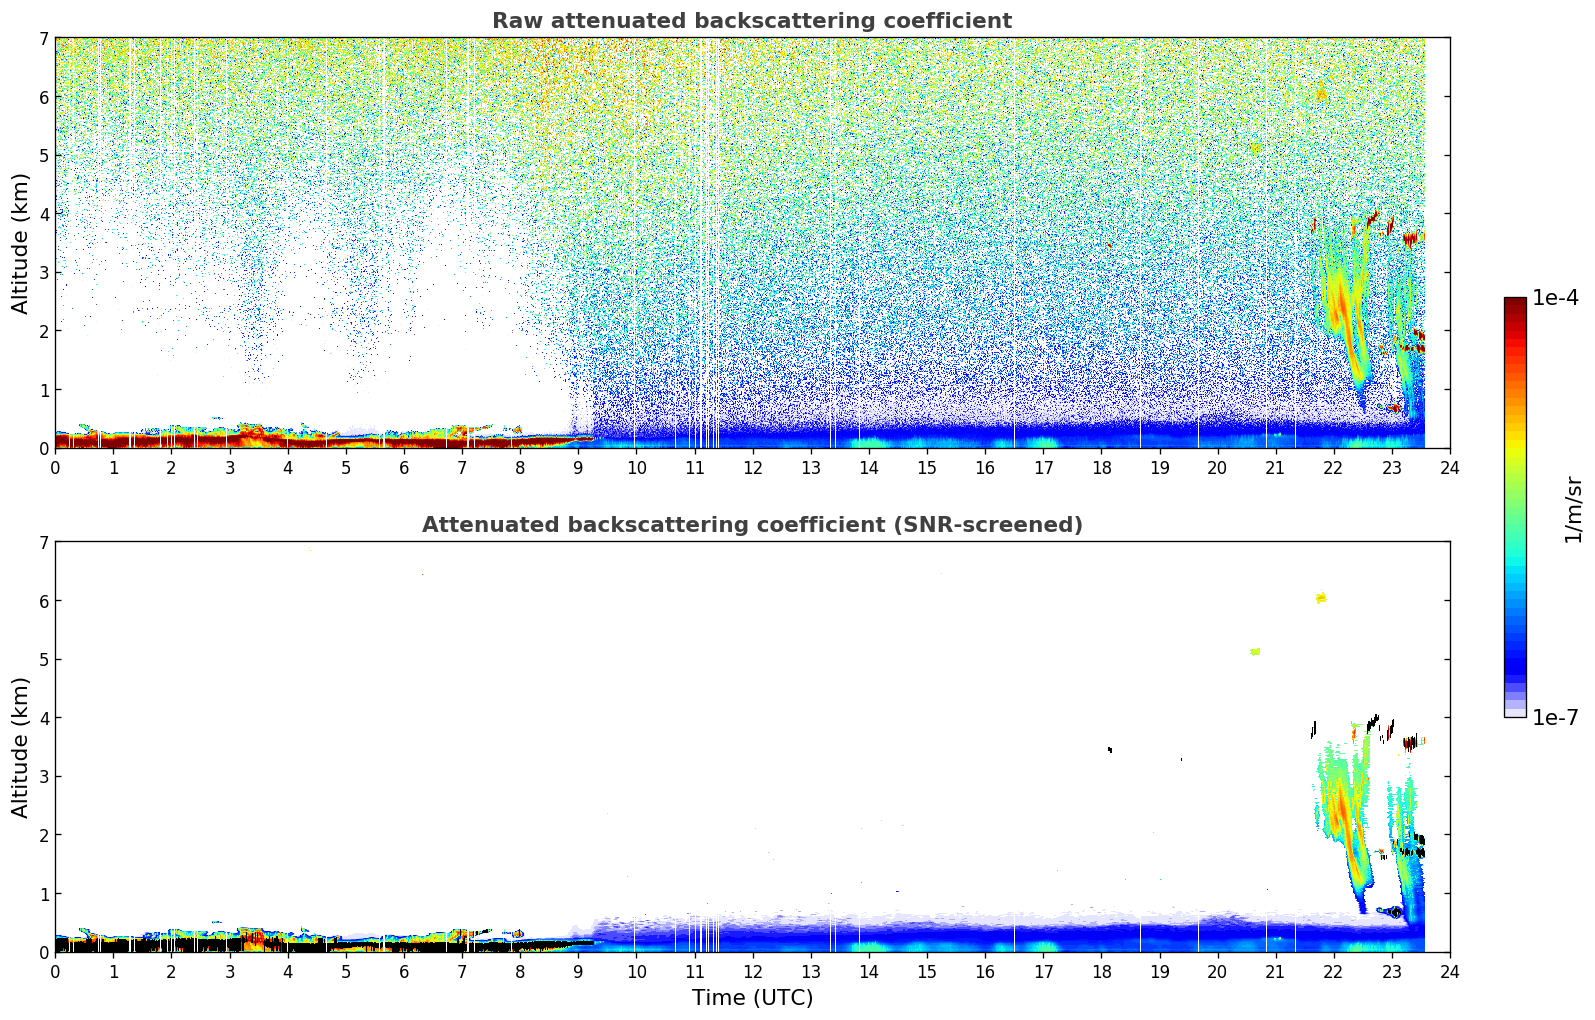Click the "Raw attenuated backscattering coefficient" plot title

[x=752, y=21]
